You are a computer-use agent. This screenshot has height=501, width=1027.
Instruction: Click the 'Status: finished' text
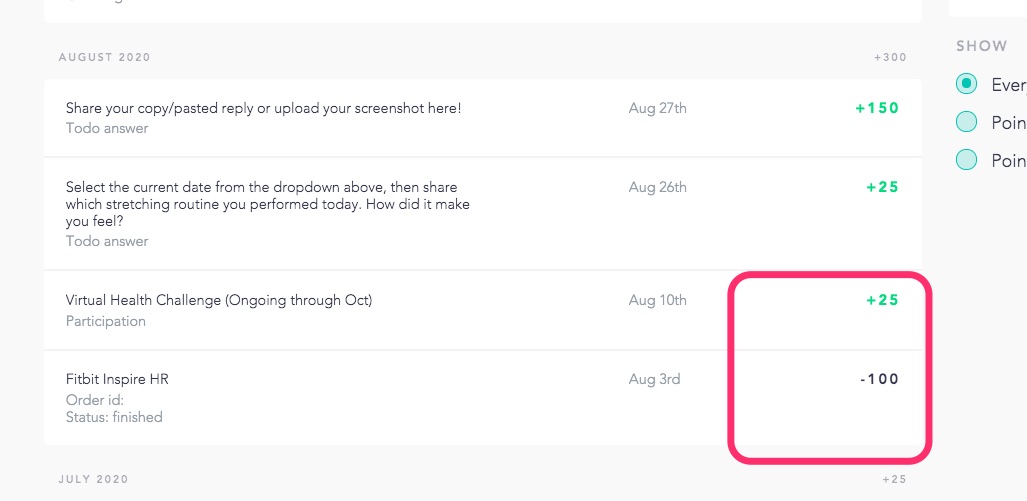[x=114, y=417]
